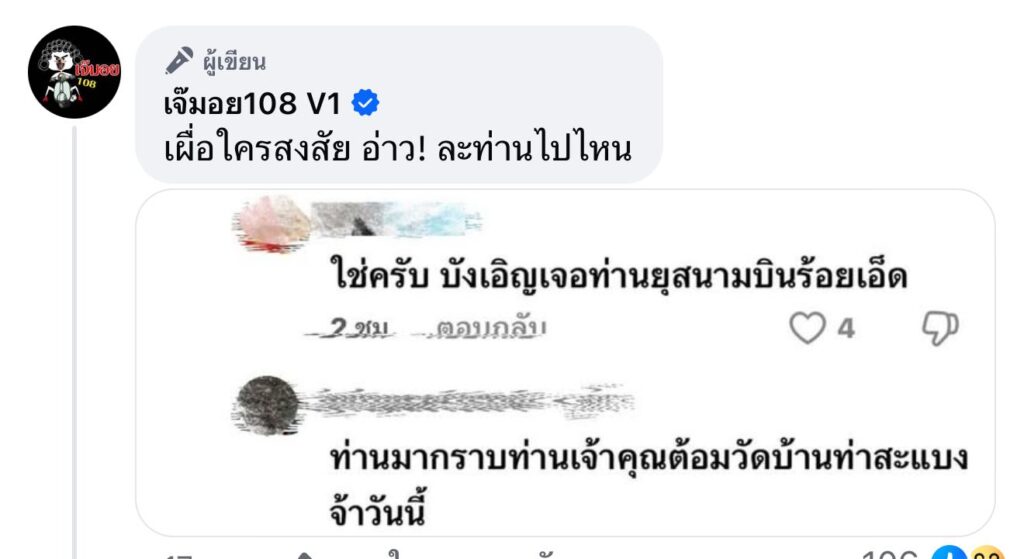Open the first commenter's blurred name

[397, 219]
